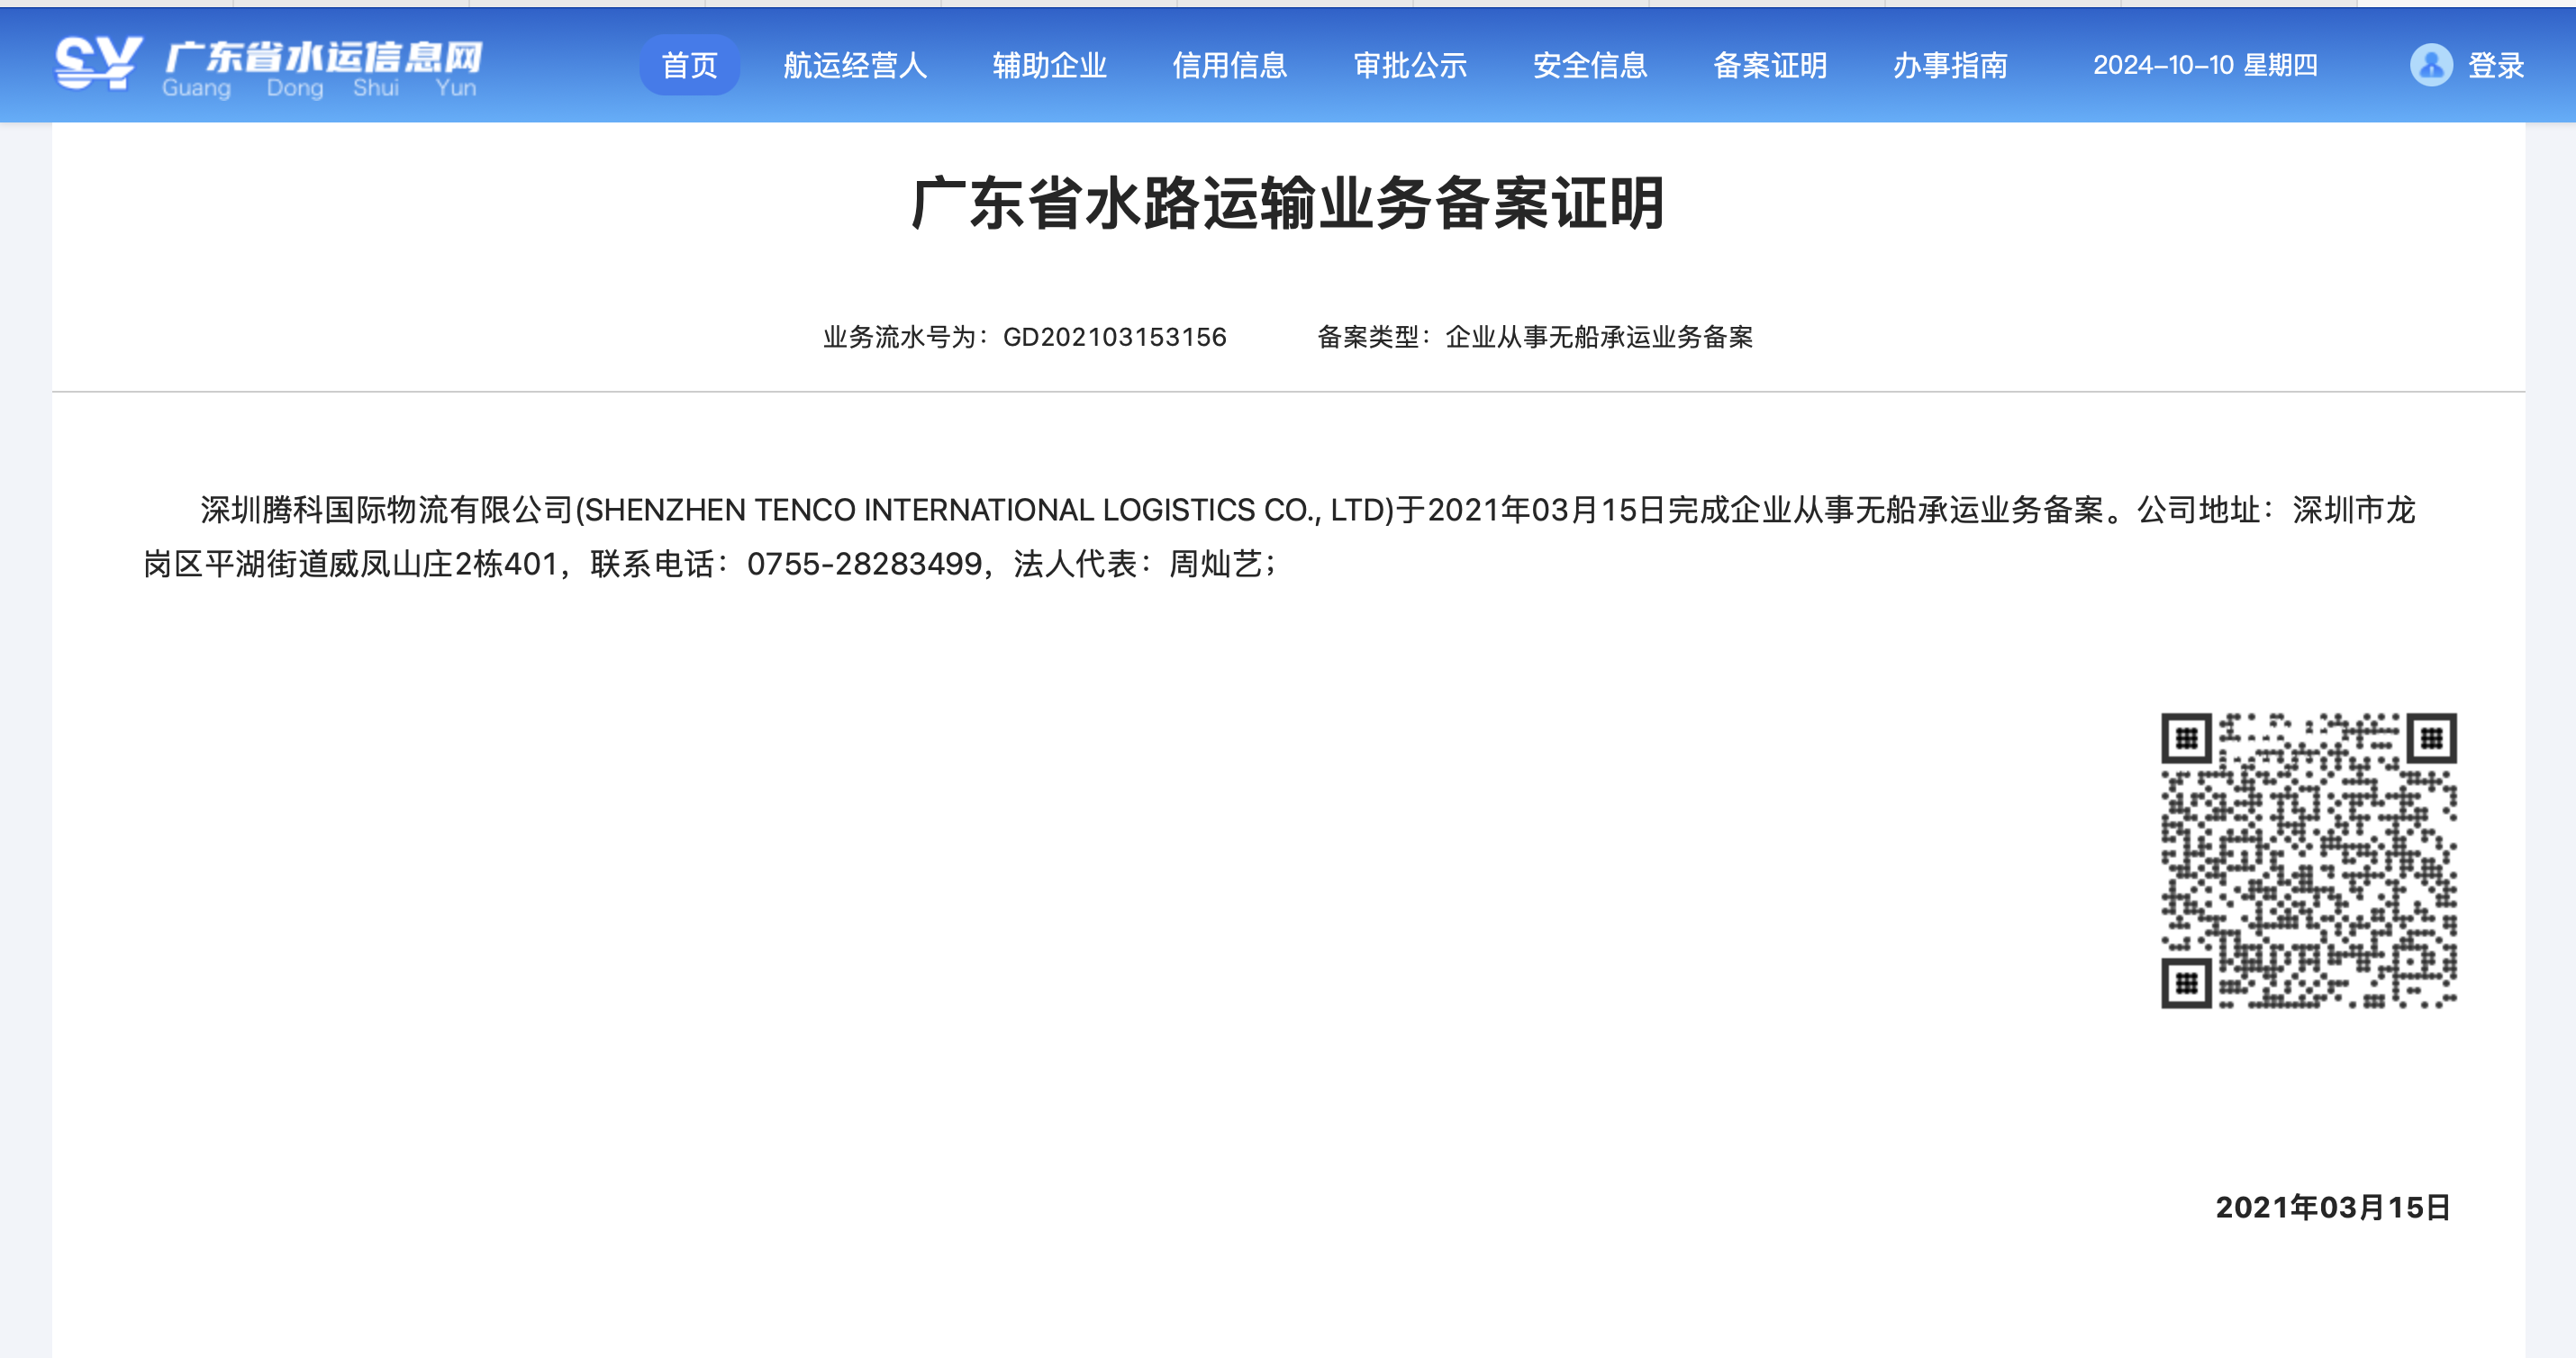Viewport: 2576px width, 1358px height.
Task: Select 安全信息 navigation item
Action: 1590,65
